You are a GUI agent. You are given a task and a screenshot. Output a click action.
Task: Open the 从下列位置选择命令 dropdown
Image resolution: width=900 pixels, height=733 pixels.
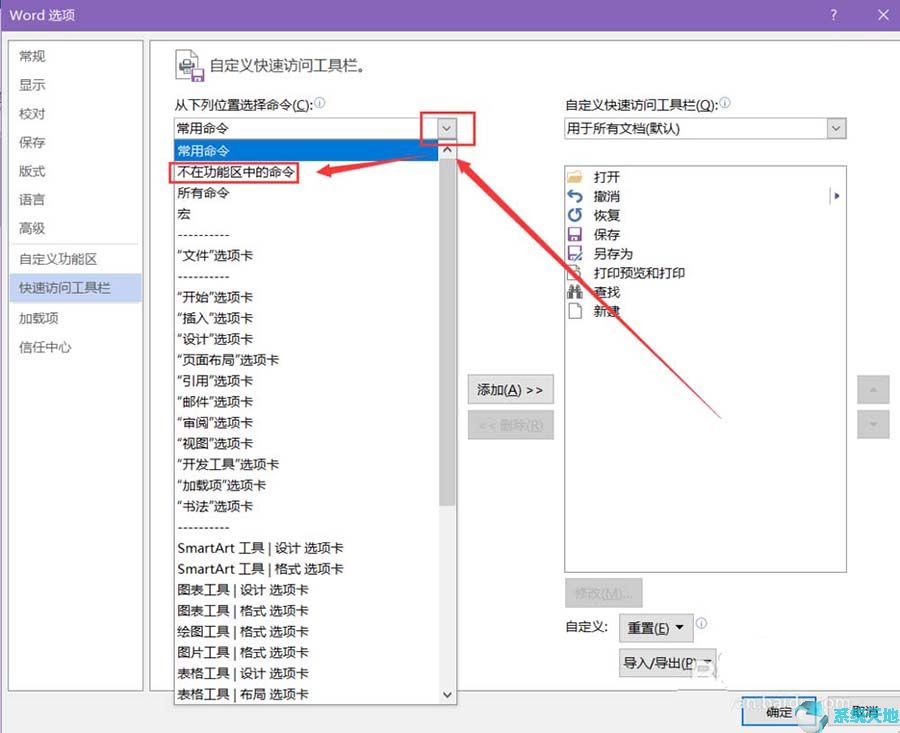(x=445, y=128)
